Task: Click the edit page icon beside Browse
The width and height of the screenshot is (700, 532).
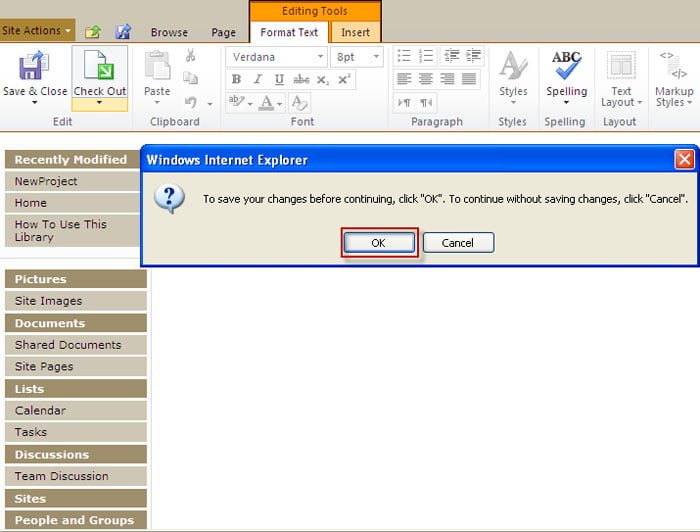Action: (x=123, y=32)
